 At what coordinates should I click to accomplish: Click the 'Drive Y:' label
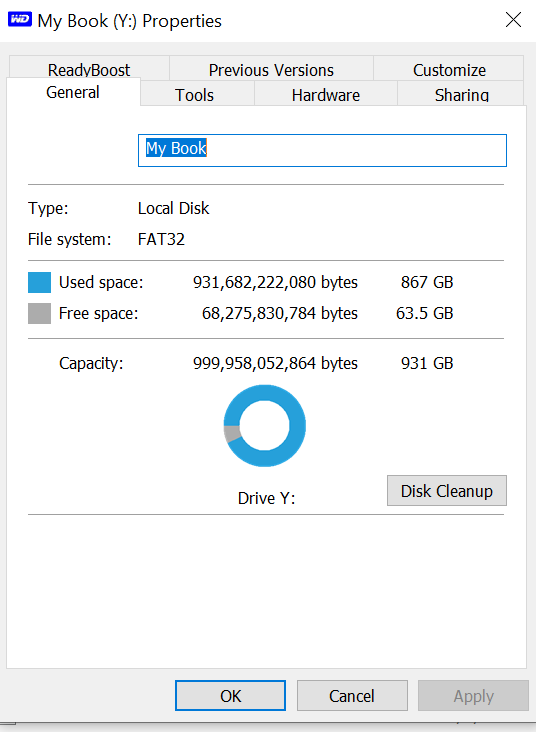pyautogui.click(x=266, y=498)
